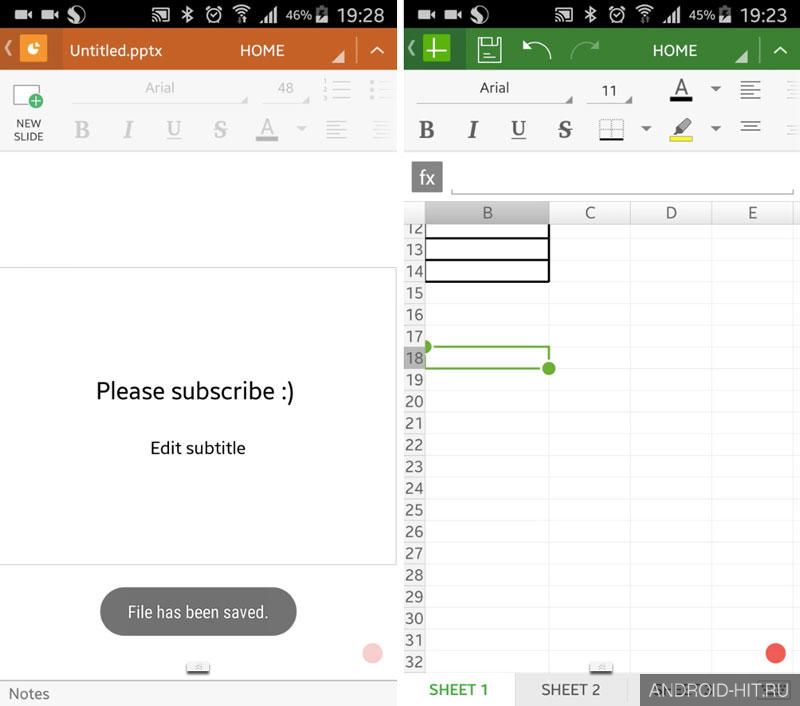Screen dimensions: 800x706
Task: Align text left in presentation toolbar
Action: [x=336, y=130]
